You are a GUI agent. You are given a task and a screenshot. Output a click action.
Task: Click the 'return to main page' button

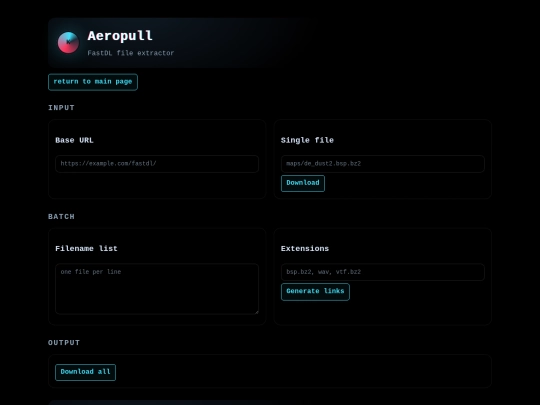coord(93,82)
